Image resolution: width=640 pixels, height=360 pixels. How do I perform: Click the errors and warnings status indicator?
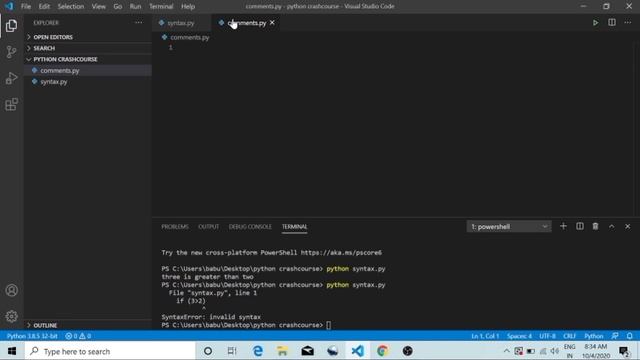point(78,336)
